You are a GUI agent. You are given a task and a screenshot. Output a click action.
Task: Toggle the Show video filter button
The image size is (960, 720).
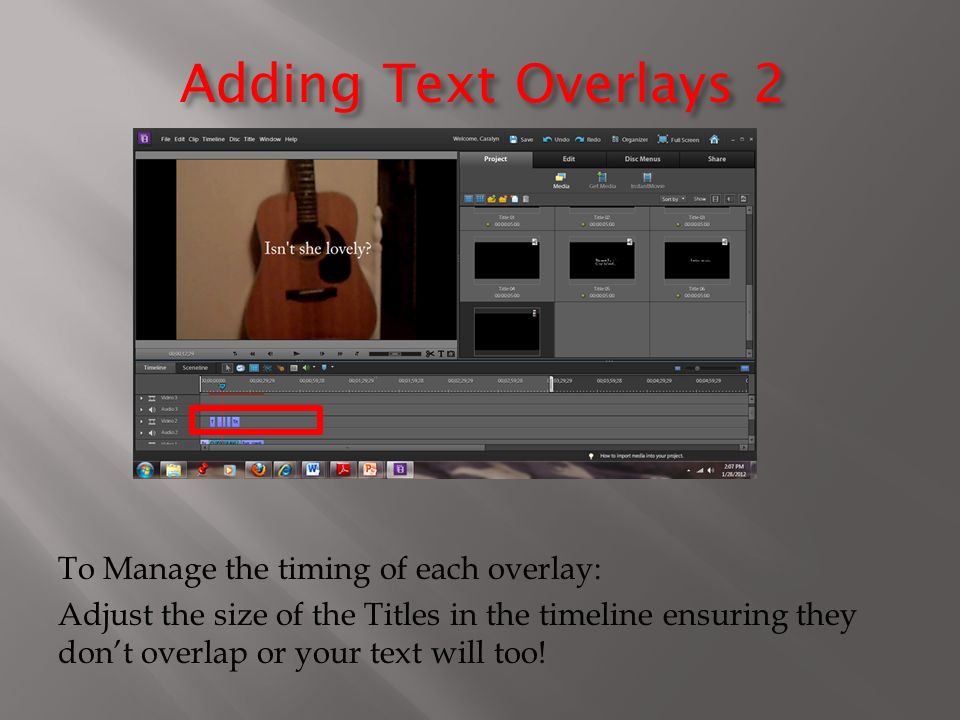[x=715, y=199]
